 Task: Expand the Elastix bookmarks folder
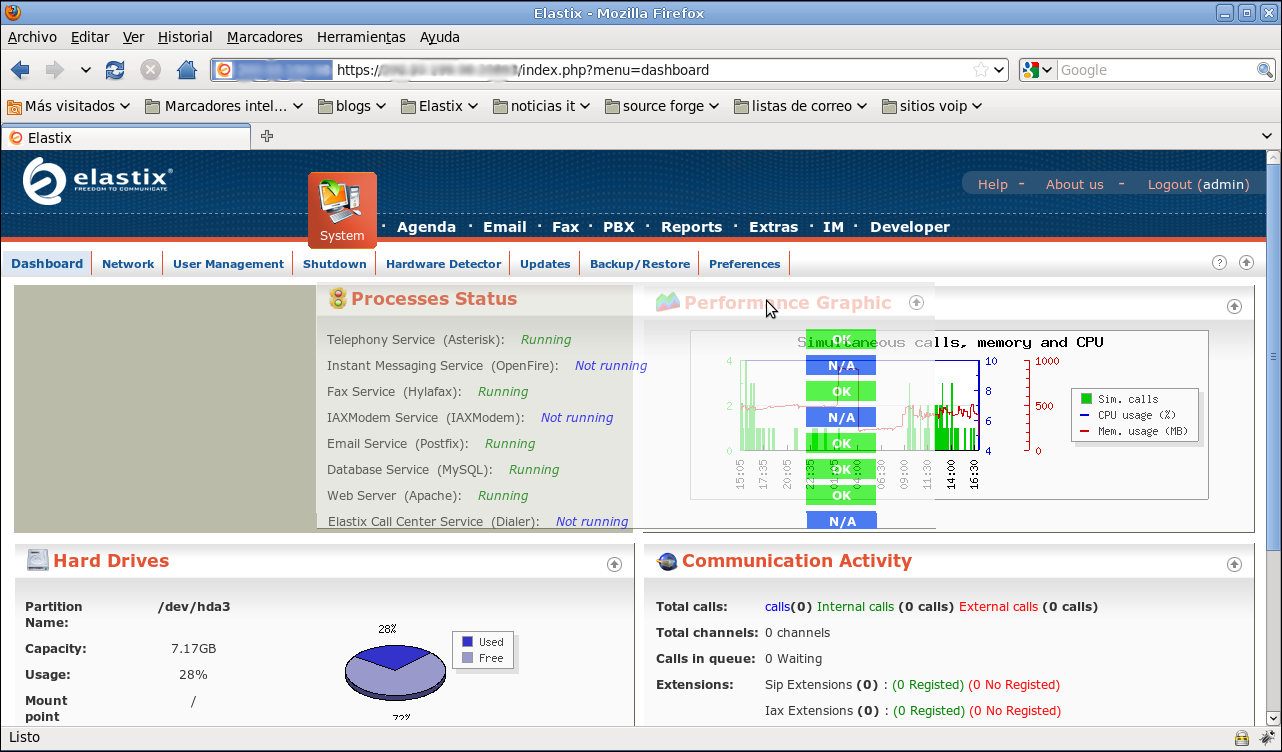point(439,106)
